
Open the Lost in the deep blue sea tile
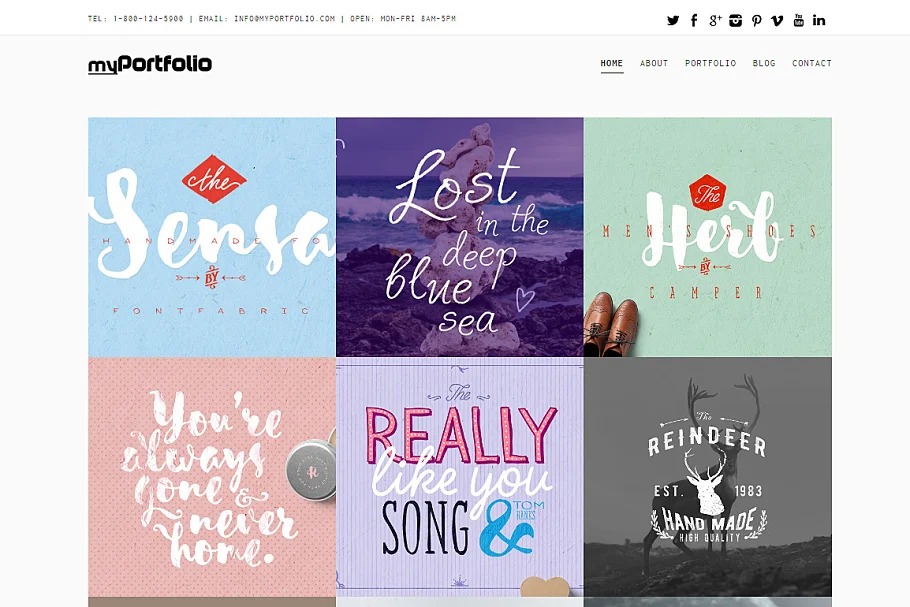click(x=460, y=237)
